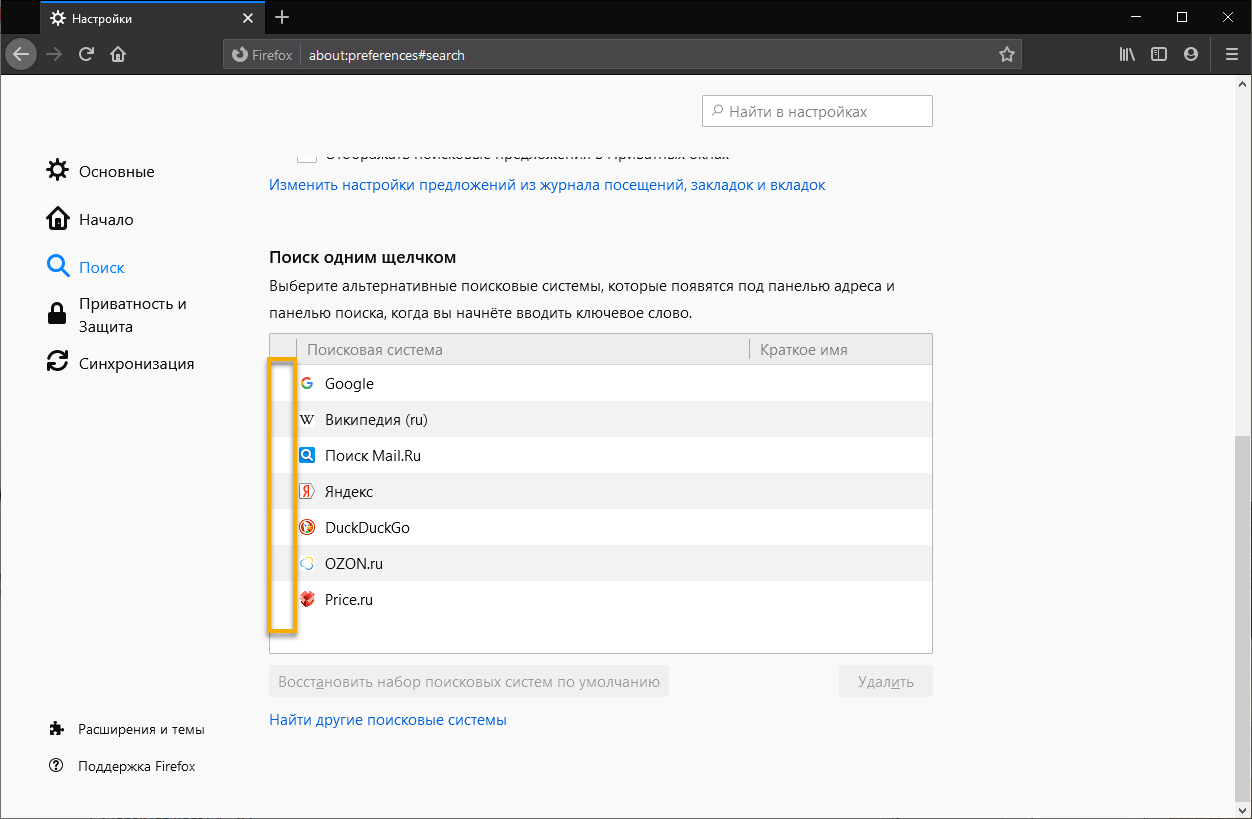The height and width of the screenshot is (819, 1252).
Task: Open the home page using the home icon
Action: coord(118,54)
